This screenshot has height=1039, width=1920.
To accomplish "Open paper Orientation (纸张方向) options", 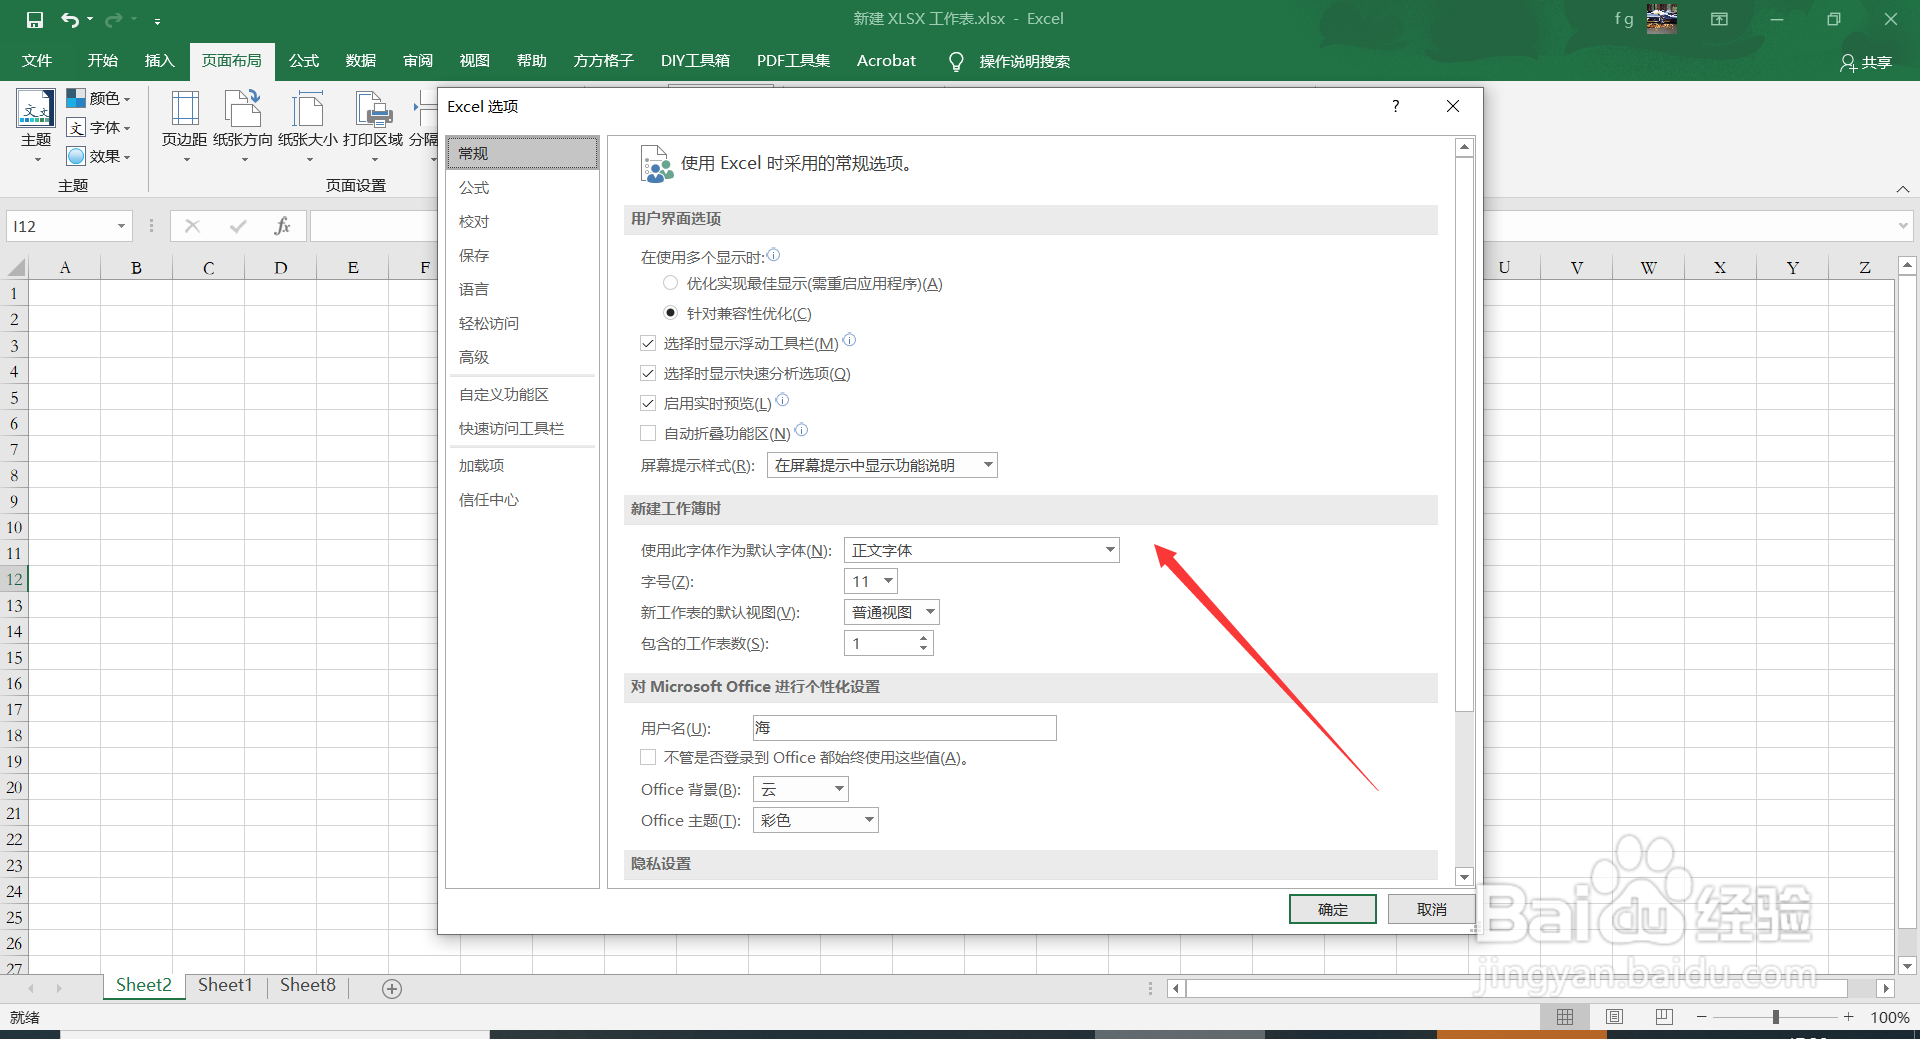I will point(243,126).
